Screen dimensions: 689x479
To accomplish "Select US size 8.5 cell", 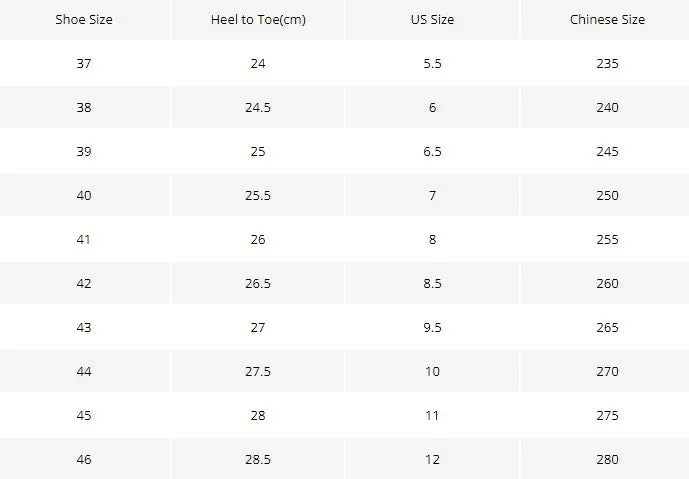I will 432,283.
